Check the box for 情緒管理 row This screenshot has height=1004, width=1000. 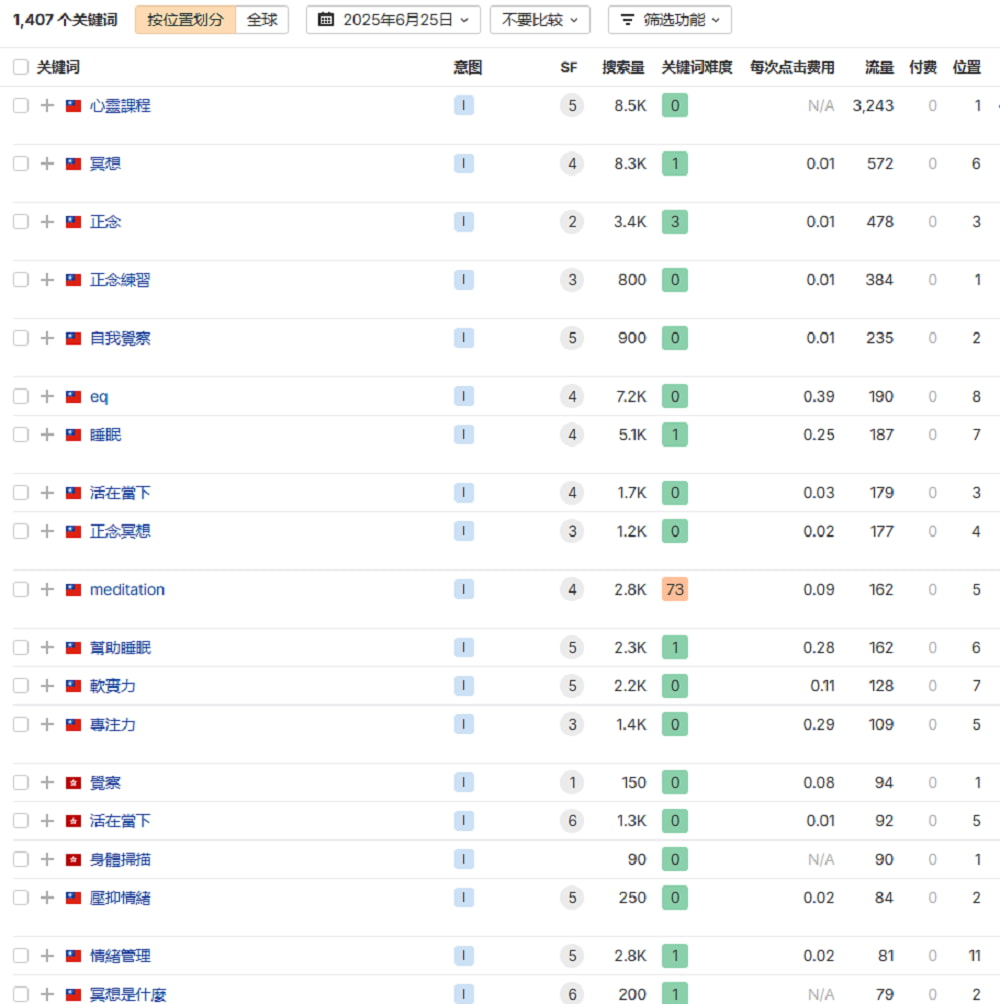pos(20,956)
